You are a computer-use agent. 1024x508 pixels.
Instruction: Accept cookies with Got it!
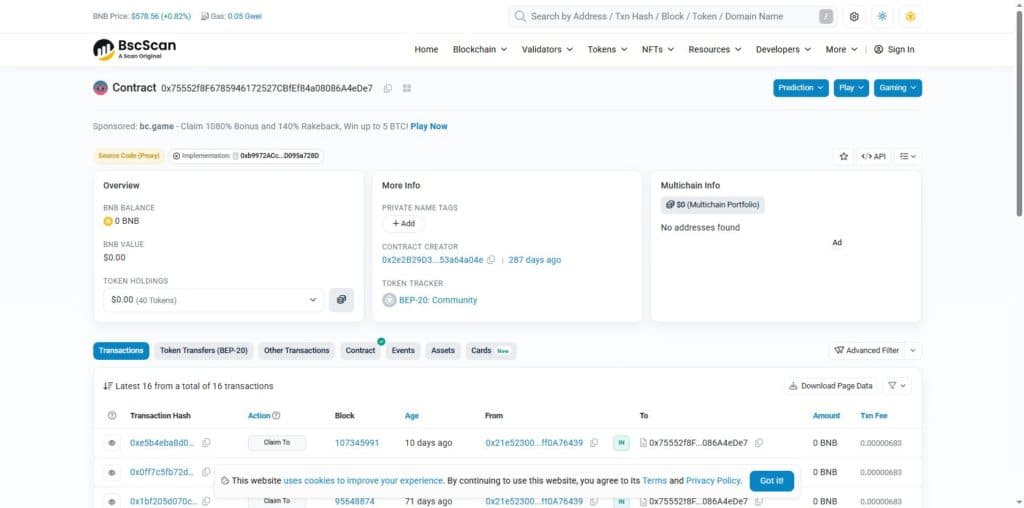point(771,481)
